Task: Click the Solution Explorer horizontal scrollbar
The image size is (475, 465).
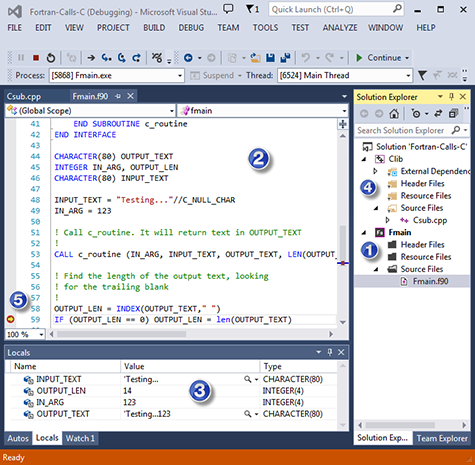Action: tap(412, 425)
